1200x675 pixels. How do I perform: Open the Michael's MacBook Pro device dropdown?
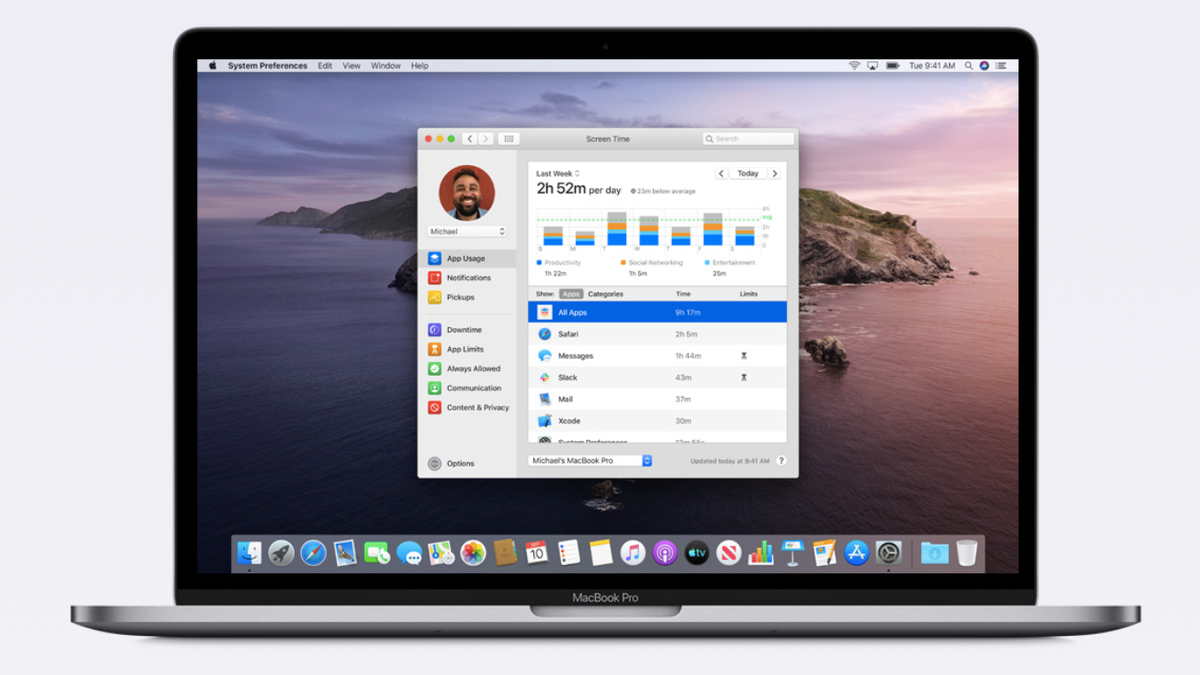click(587, 460)
